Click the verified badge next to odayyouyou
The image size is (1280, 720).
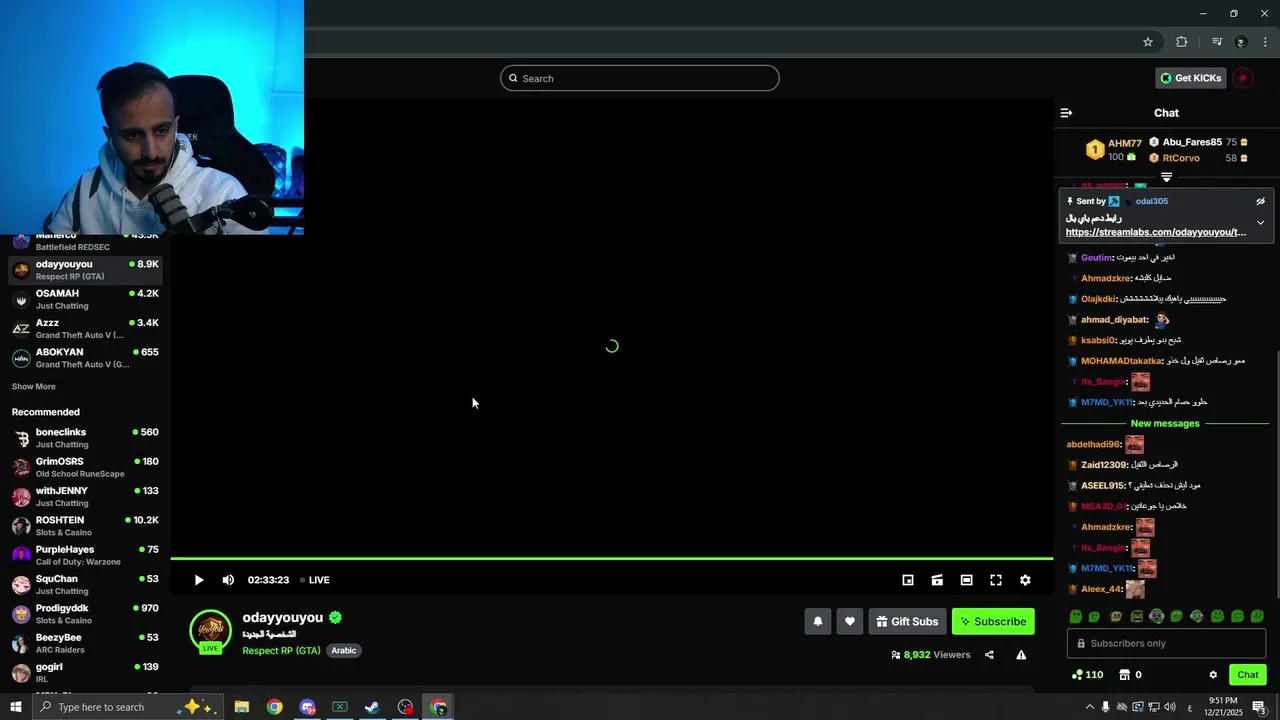[335, 618]
